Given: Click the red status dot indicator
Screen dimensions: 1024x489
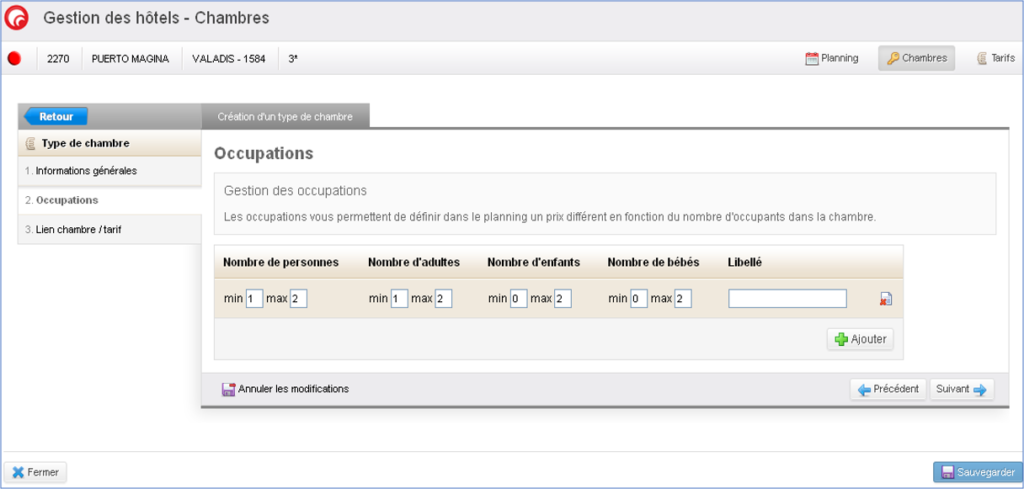Looking at the screenshot, I should coord(15,58).
